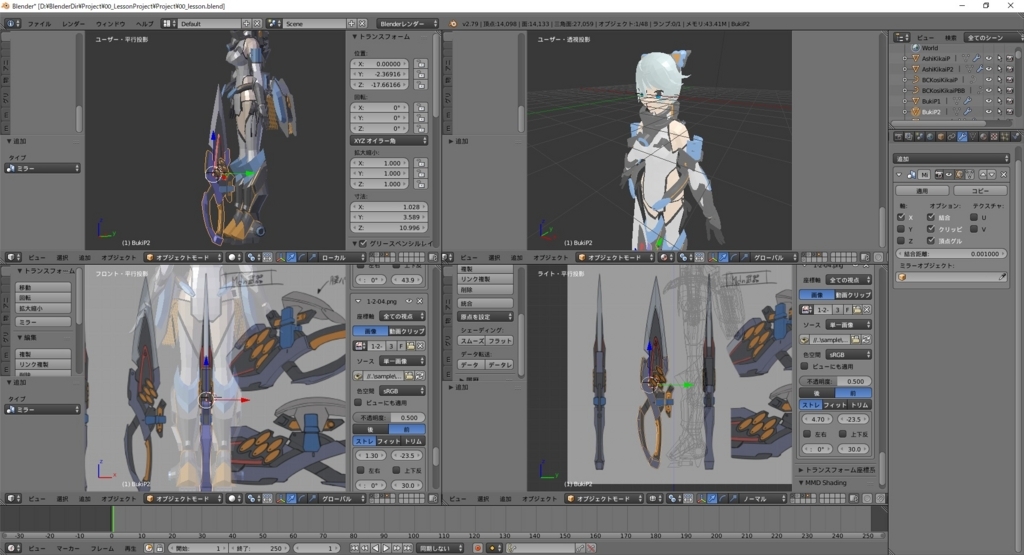Open the World tab in properties editor

pos(930,136)
